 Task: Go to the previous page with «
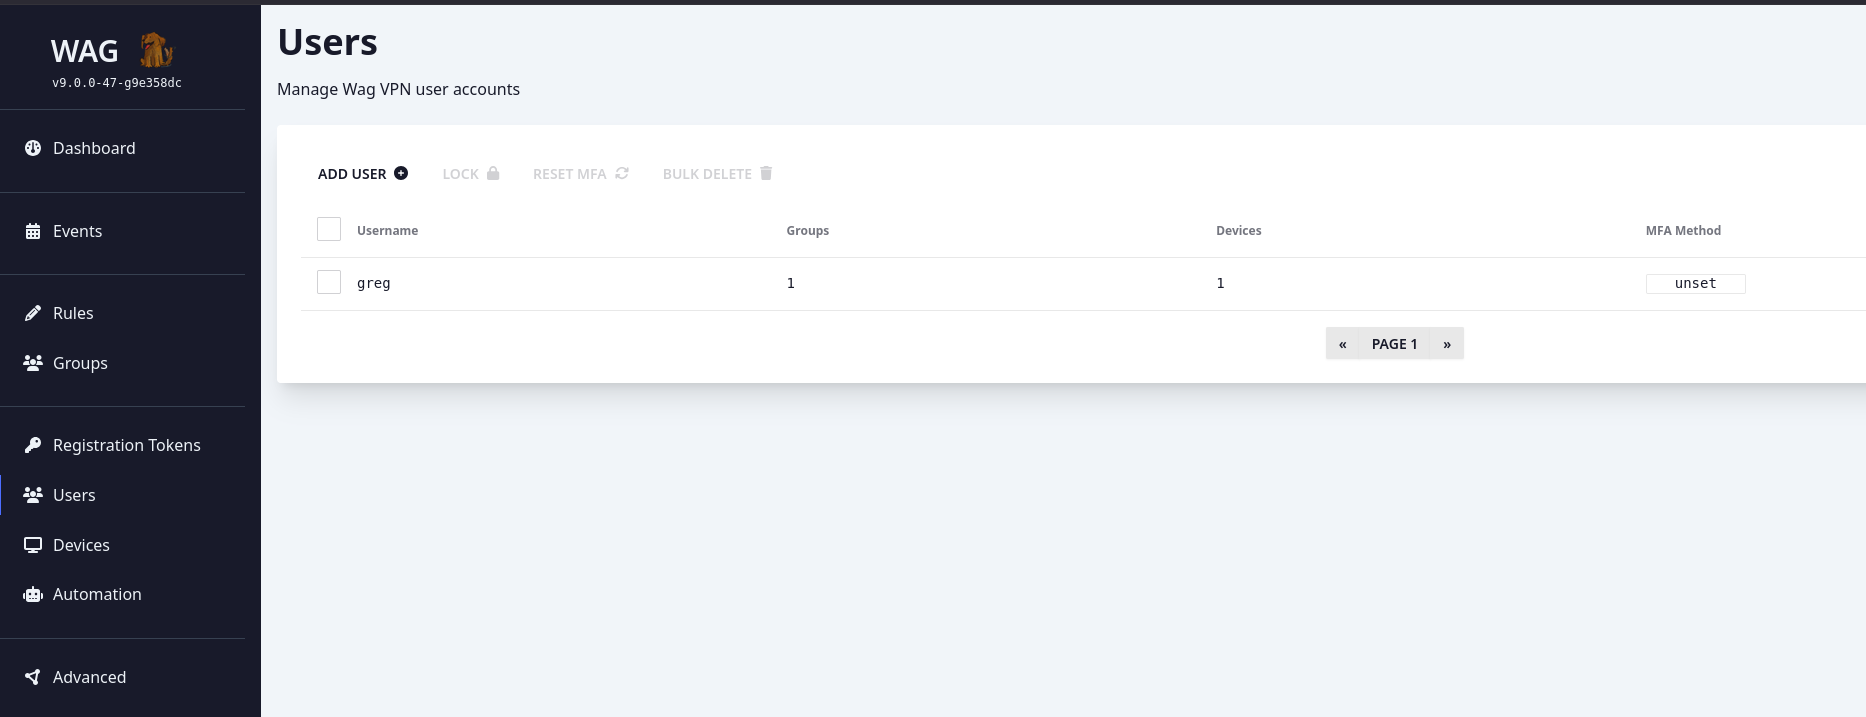click(1342, 344)
